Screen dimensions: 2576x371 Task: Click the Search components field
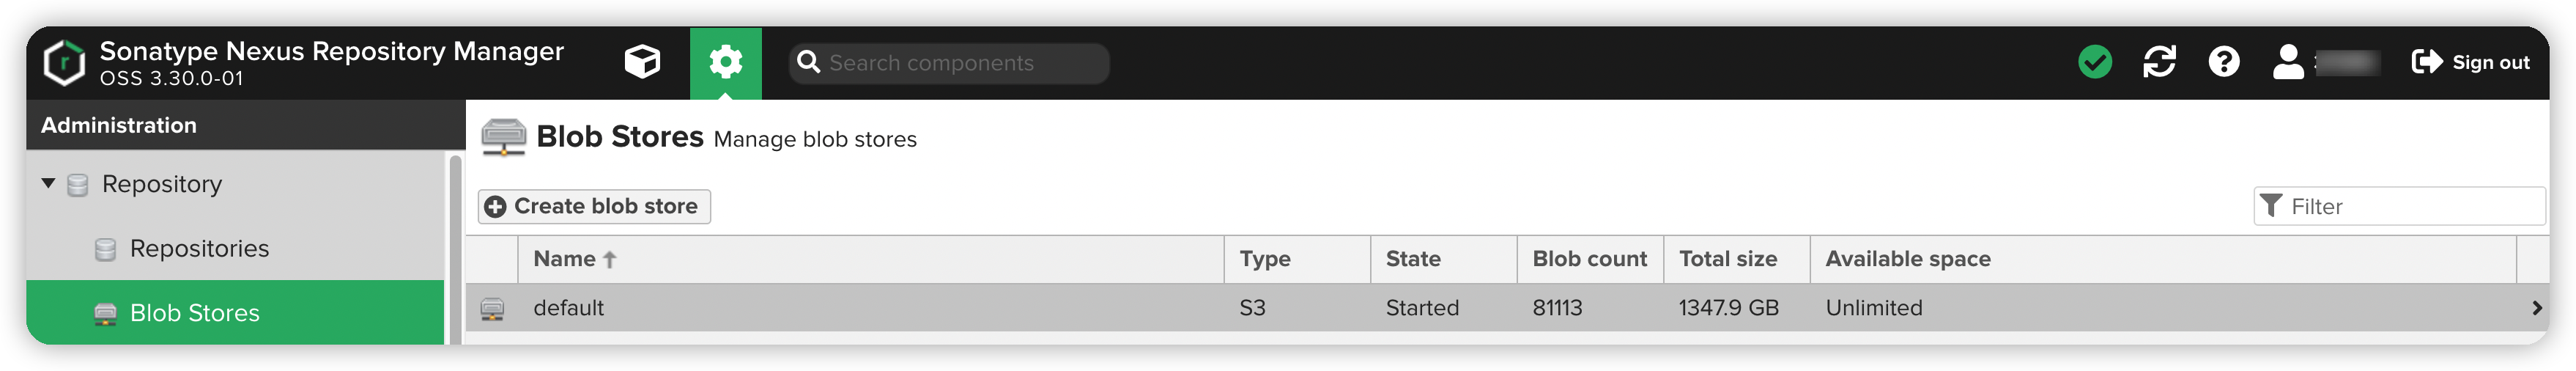click(x=960, y=63)
